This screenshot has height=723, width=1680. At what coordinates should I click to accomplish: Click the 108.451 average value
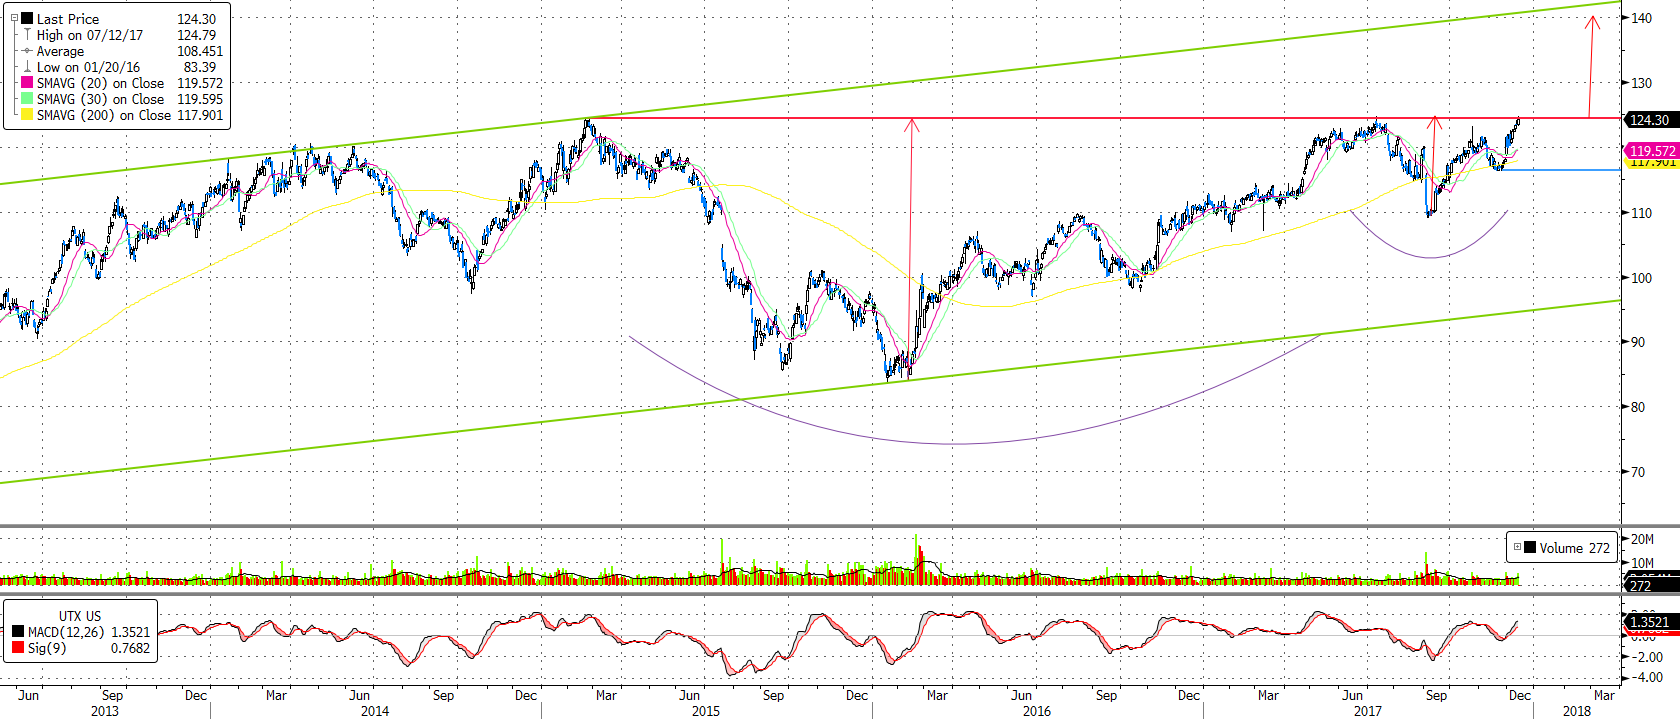[x=200, y=51]
